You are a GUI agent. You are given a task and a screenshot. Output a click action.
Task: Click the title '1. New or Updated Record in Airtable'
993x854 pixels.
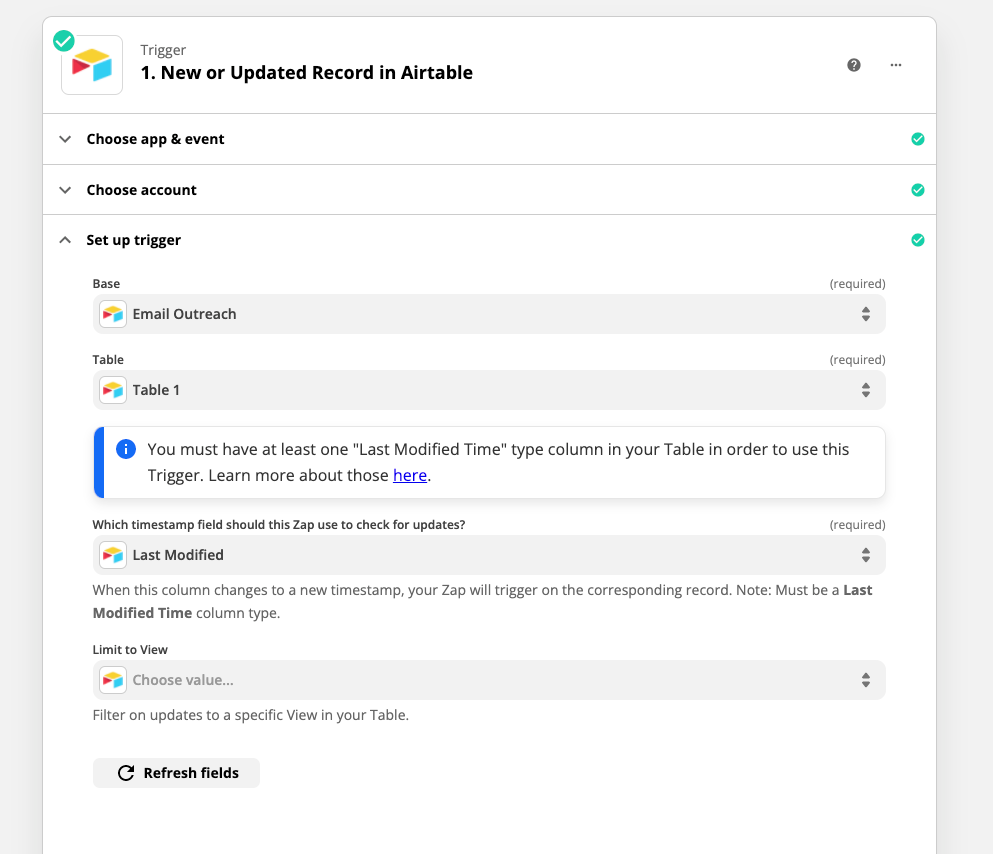tap(307, 73)
